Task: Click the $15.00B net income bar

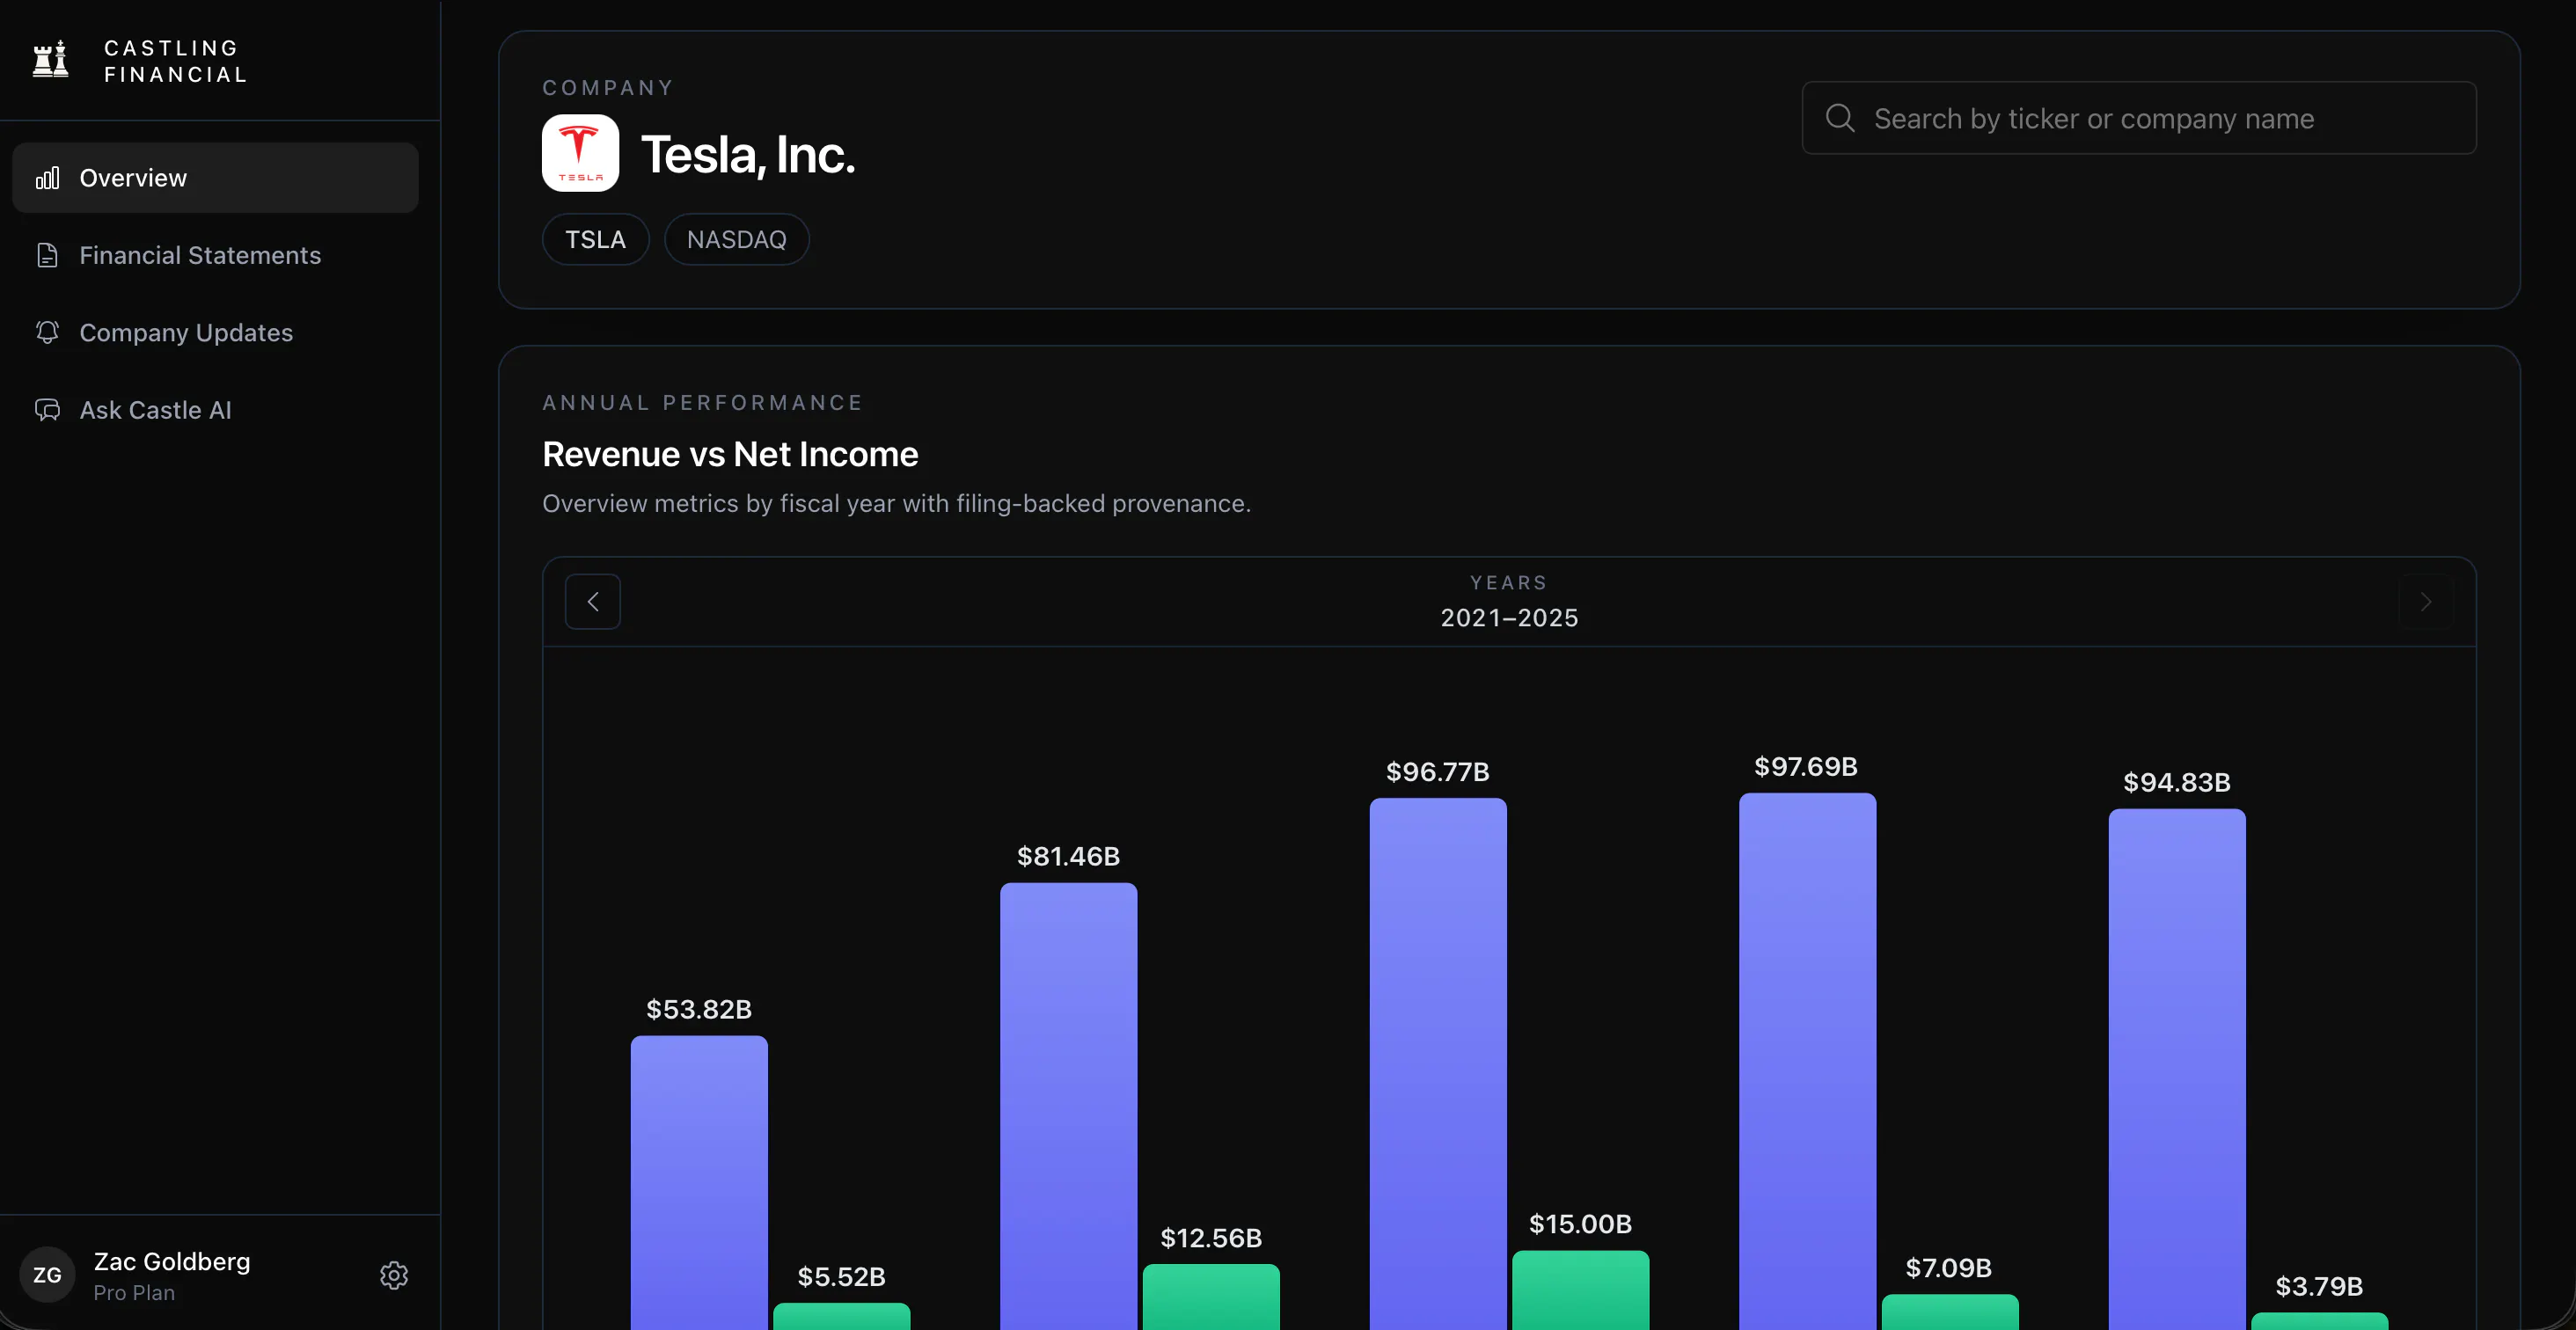Action: 1580,1290
